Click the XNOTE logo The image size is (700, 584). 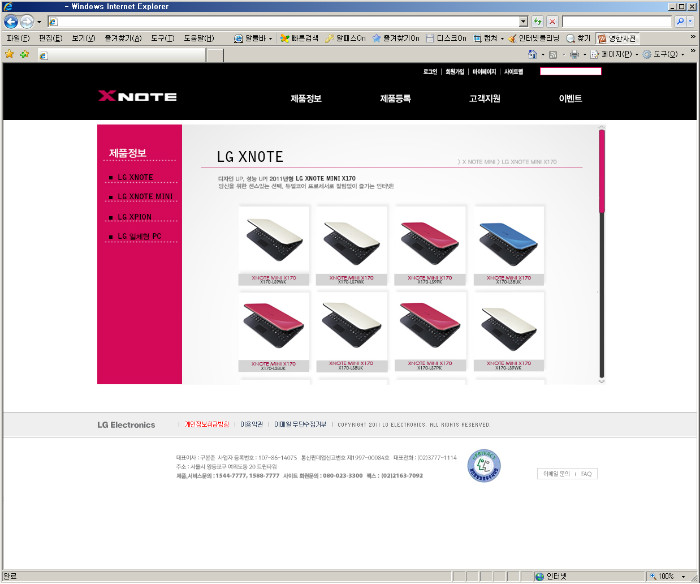click(138, 96)
